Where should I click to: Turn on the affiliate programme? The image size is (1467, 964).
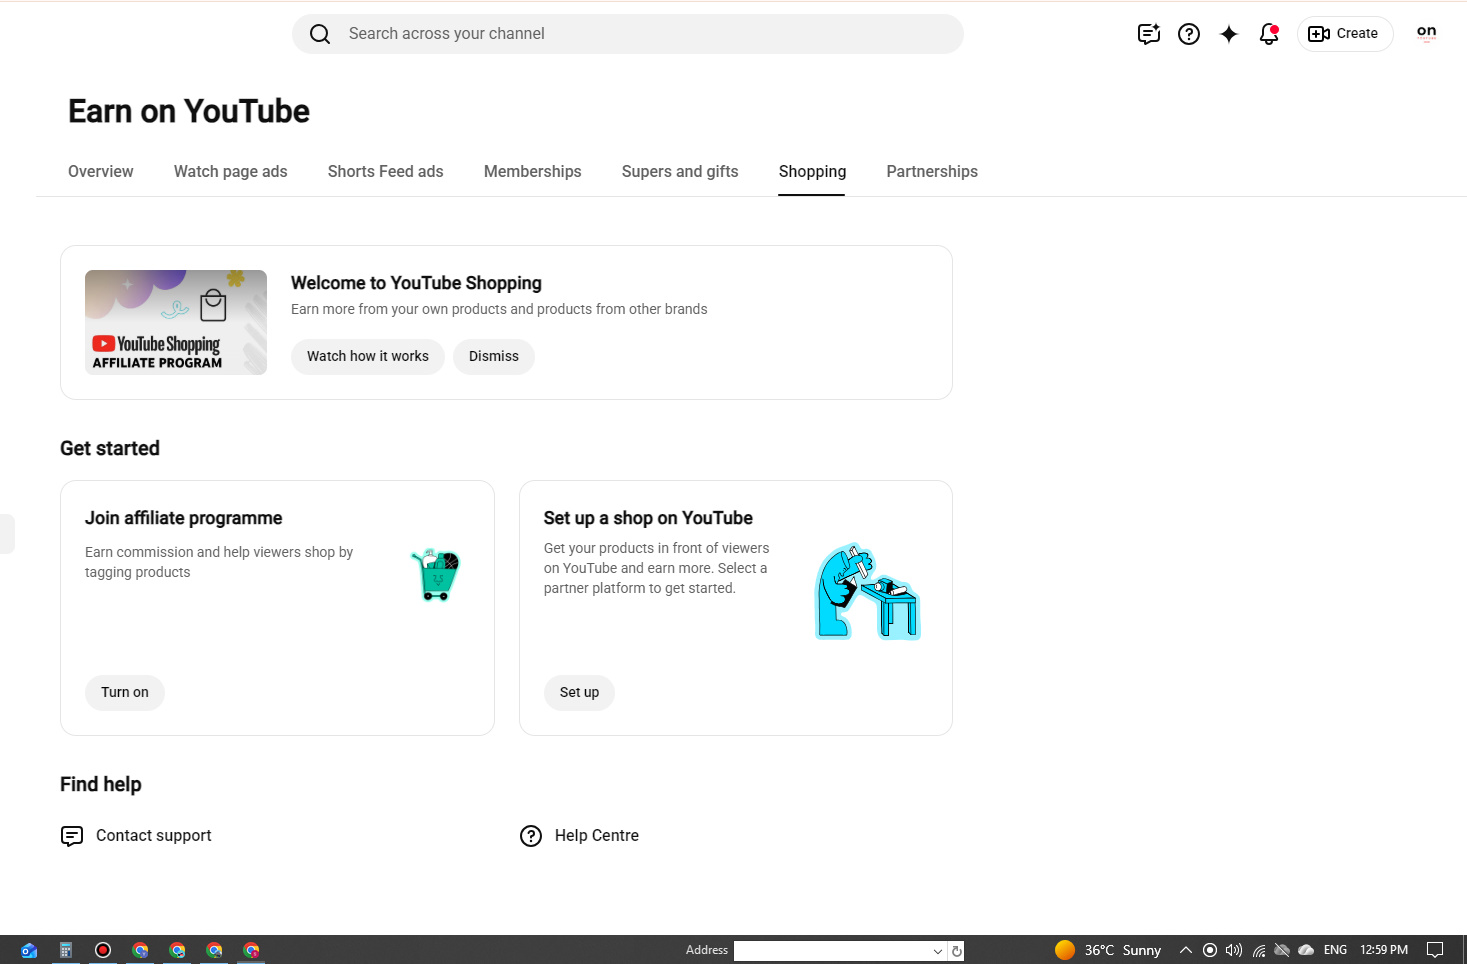click(125, 693)
